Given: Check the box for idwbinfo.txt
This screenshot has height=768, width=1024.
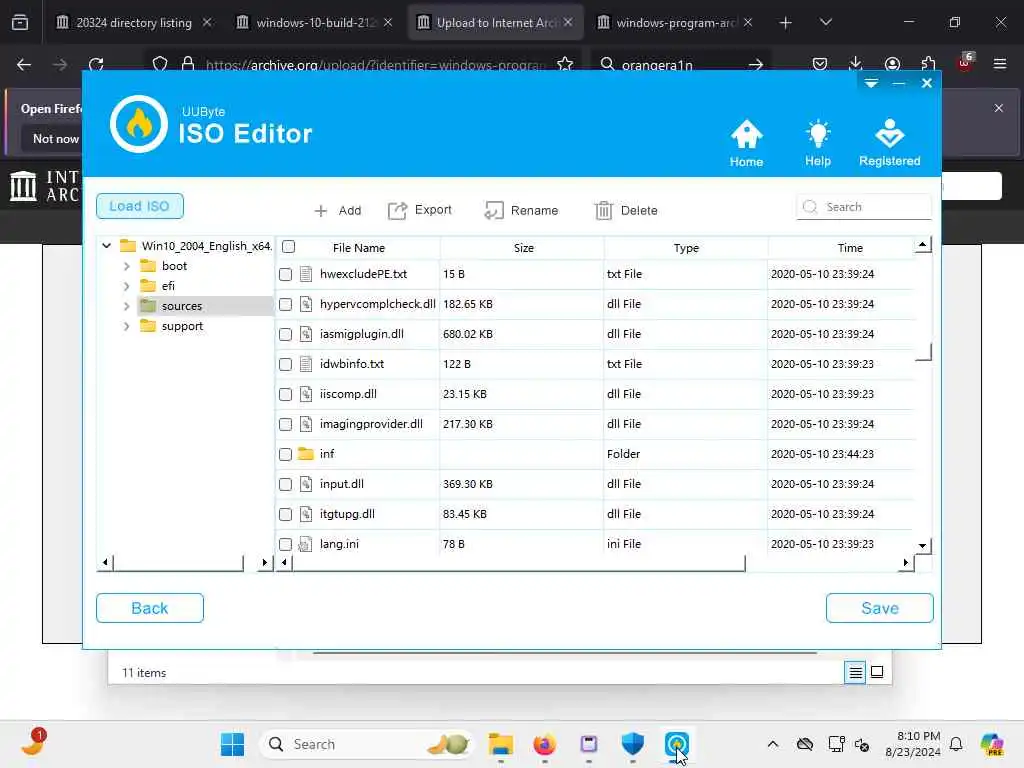Looking at the screenshot, I should (285, 364).
